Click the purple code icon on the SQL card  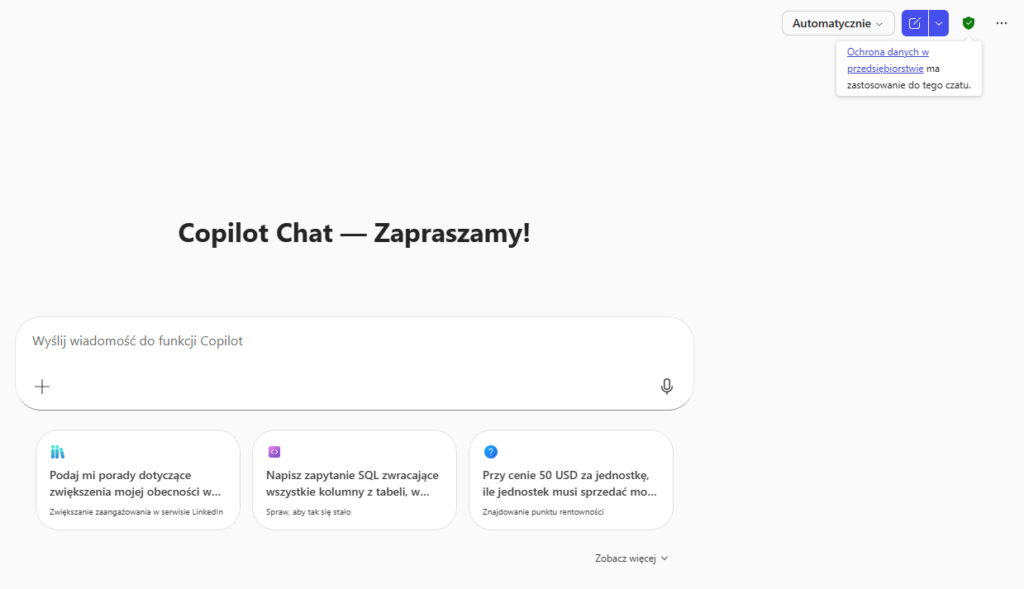tap(272, 452)
